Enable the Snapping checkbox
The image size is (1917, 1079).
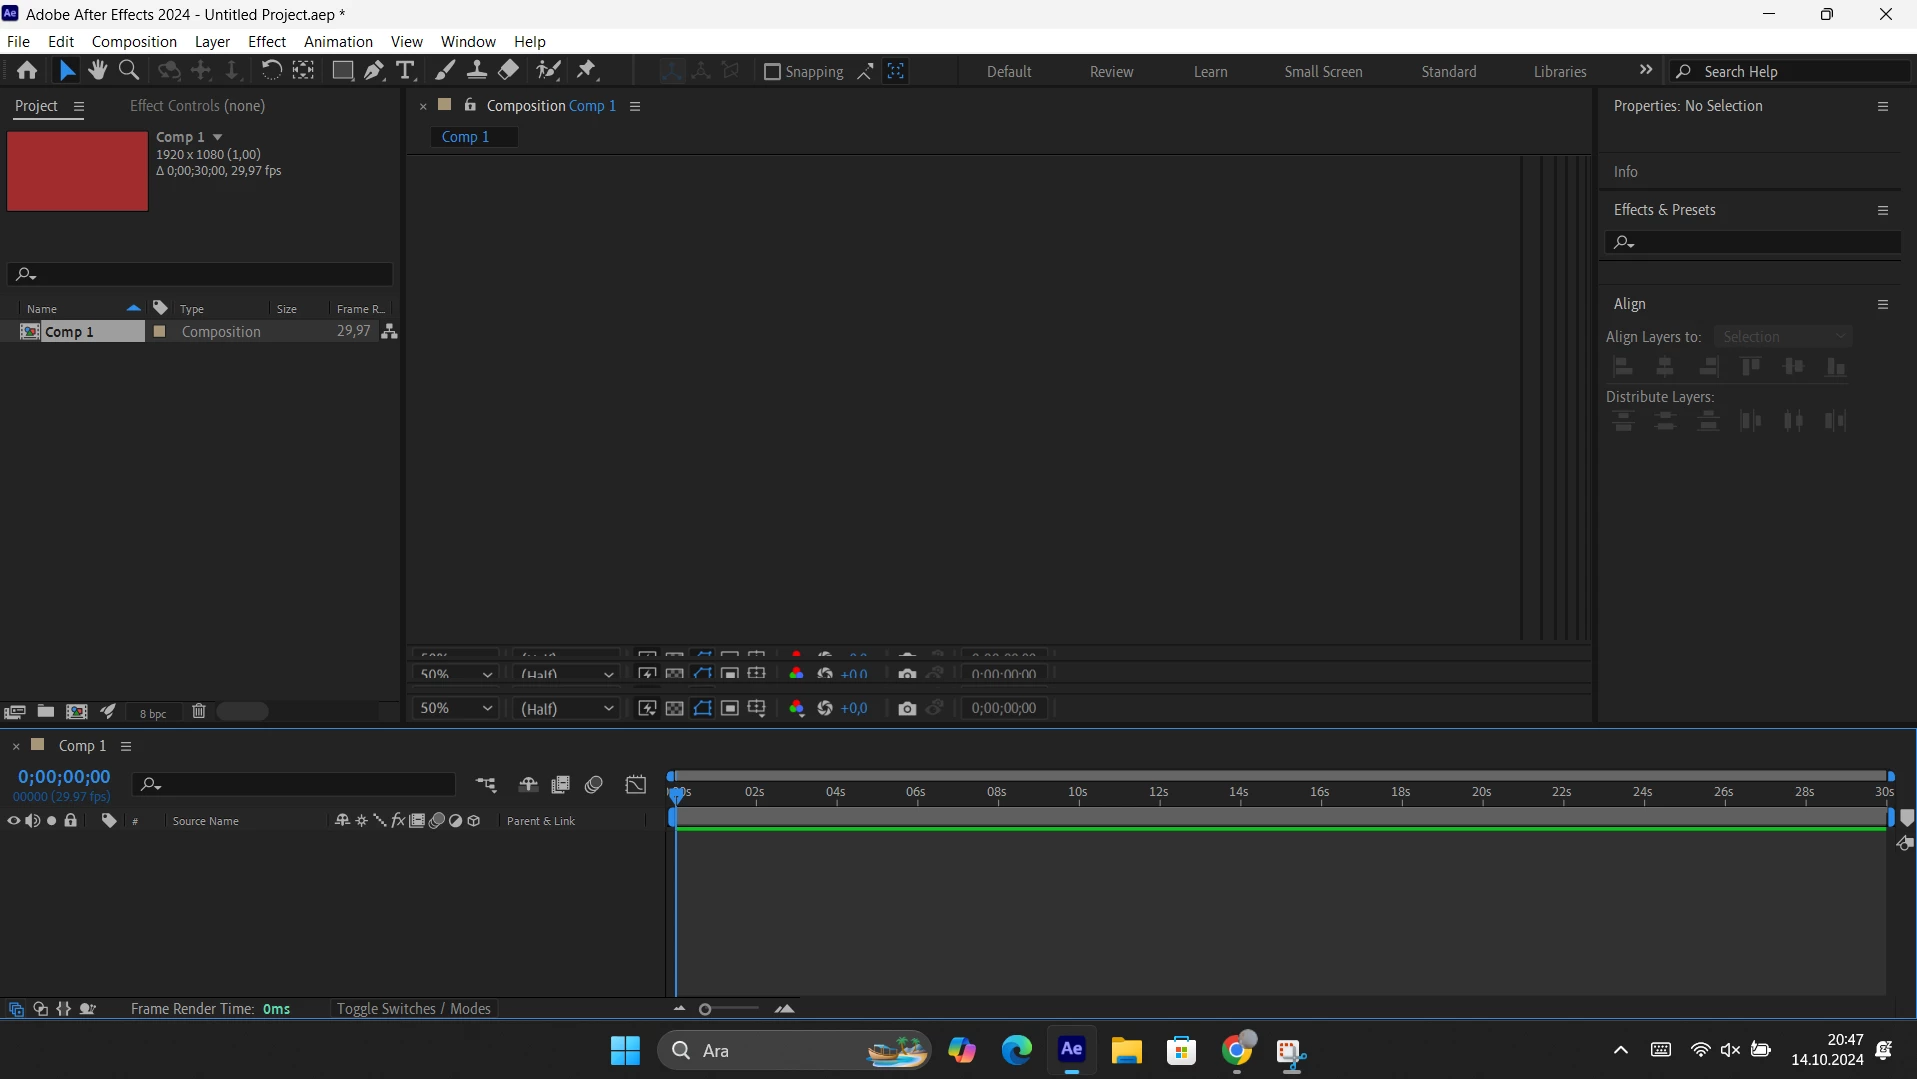tap(772, 71)
